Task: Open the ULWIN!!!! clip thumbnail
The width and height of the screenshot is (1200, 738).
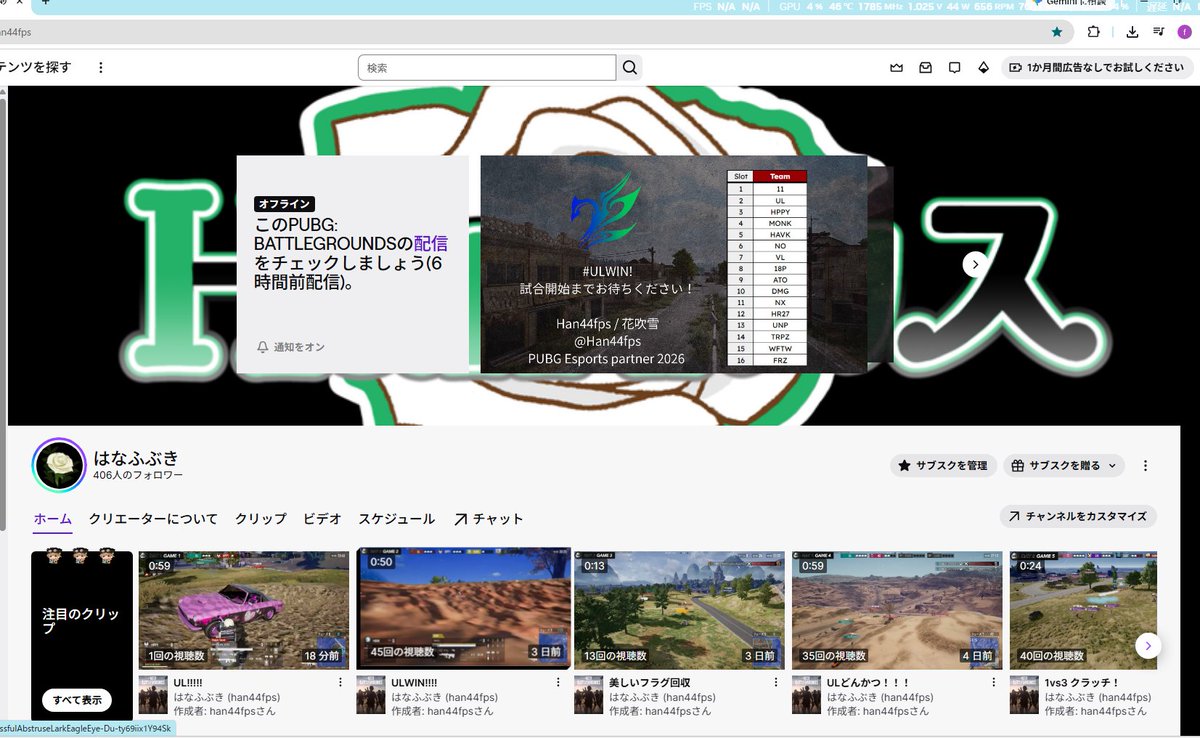Action: pyautogui.click(x=464, y=607)
